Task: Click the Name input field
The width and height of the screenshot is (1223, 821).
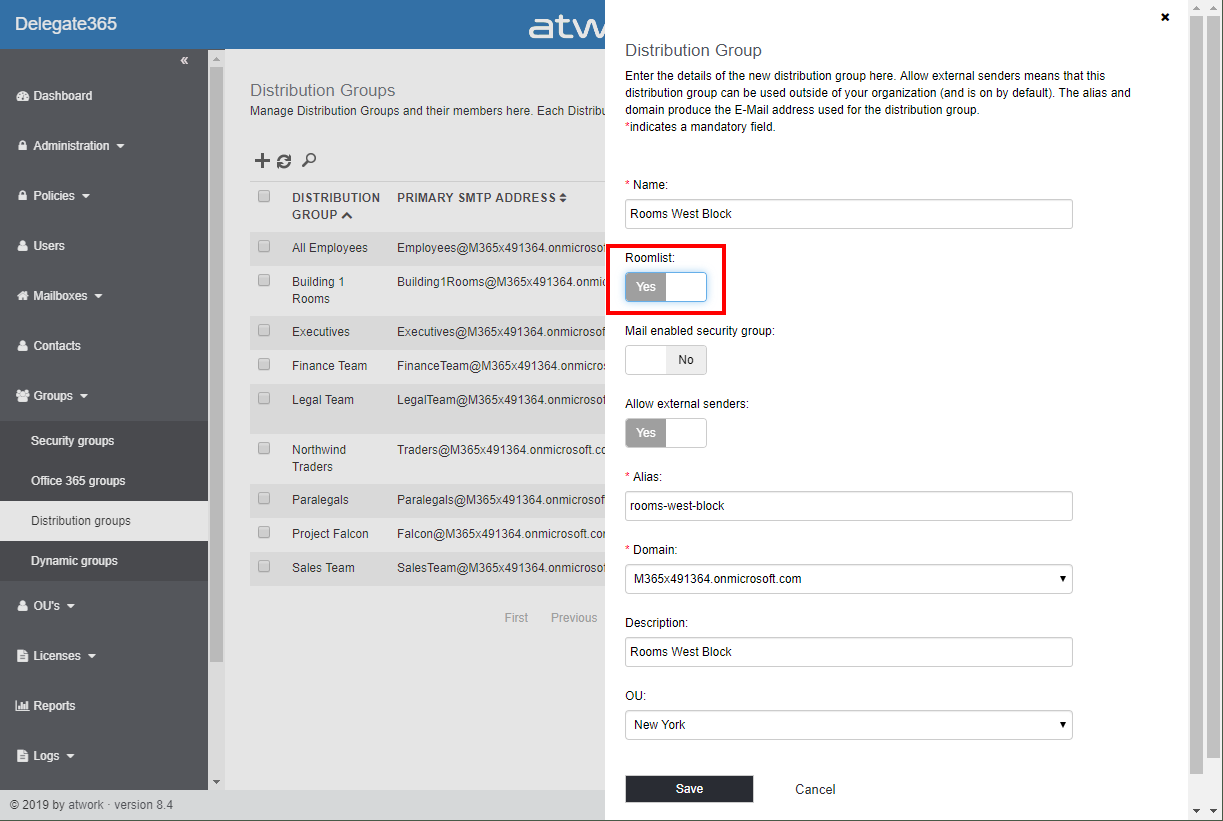Action: (849, 214)
